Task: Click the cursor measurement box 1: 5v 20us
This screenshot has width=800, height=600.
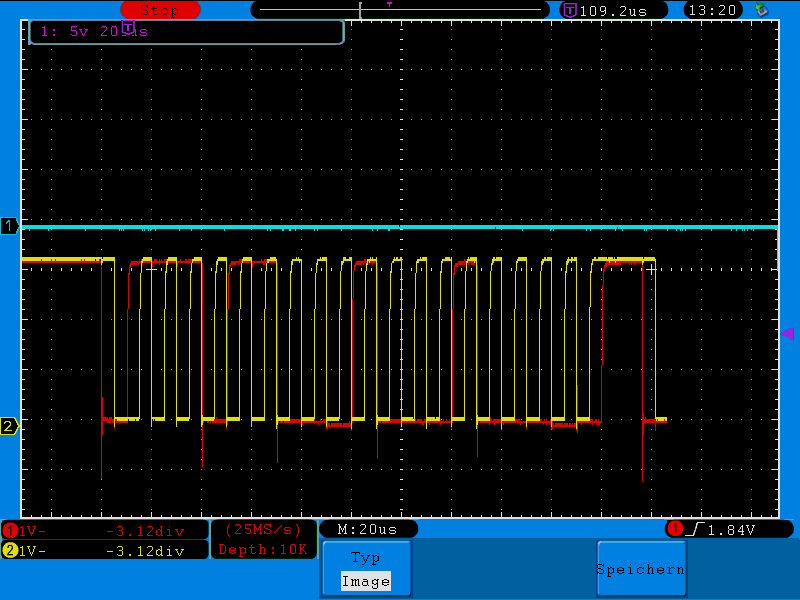Action: [x=187, y=32]
